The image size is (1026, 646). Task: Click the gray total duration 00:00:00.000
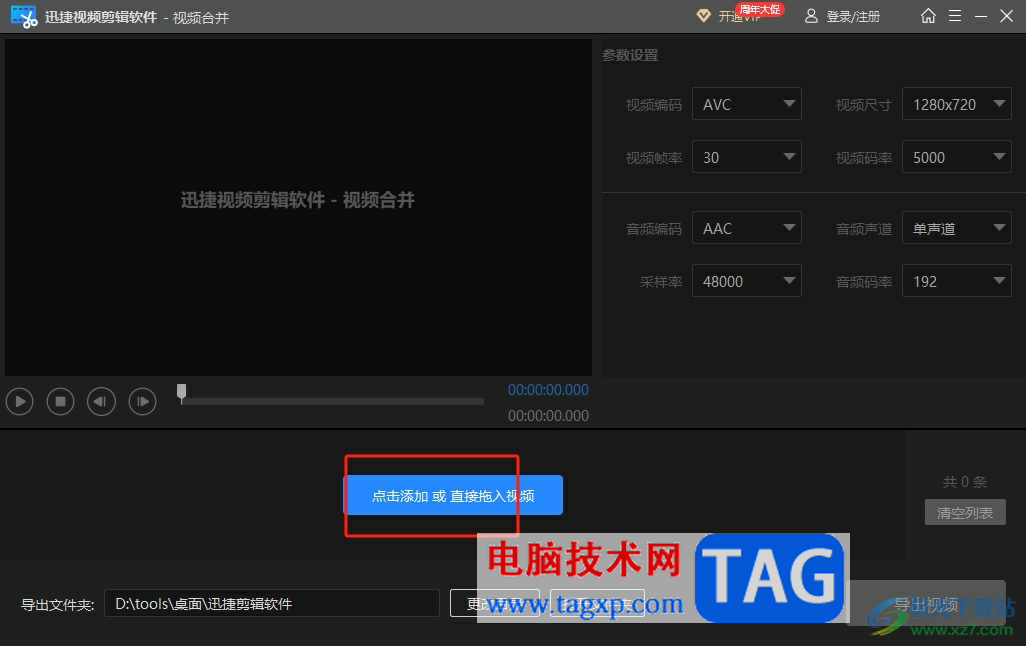coord(548,416)
